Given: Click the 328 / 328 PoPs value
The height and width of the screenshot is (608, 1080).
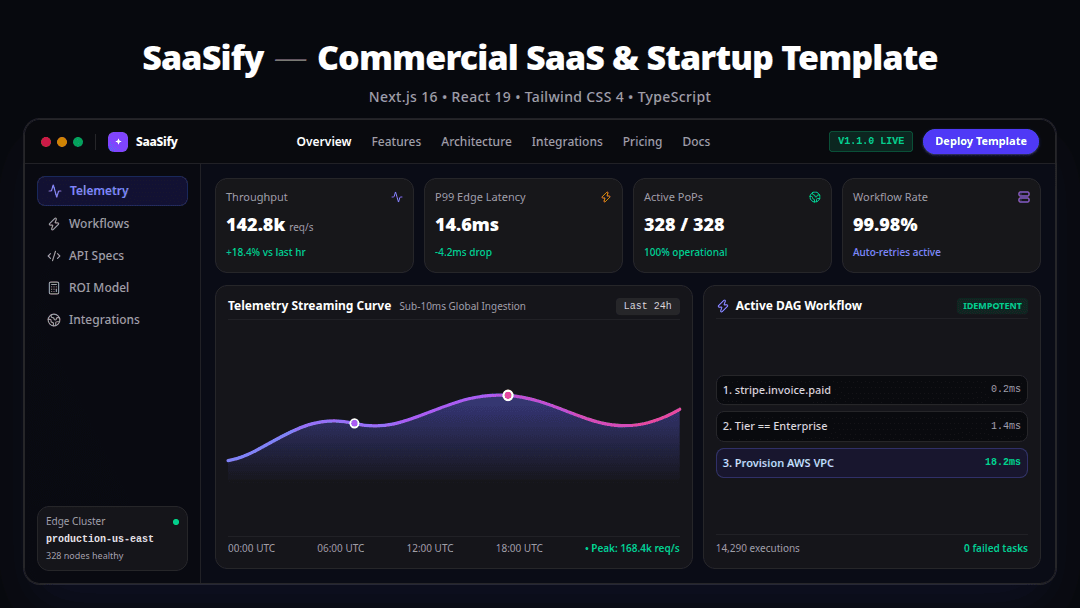Looking at the screenshot, I should tap(684, 224).
